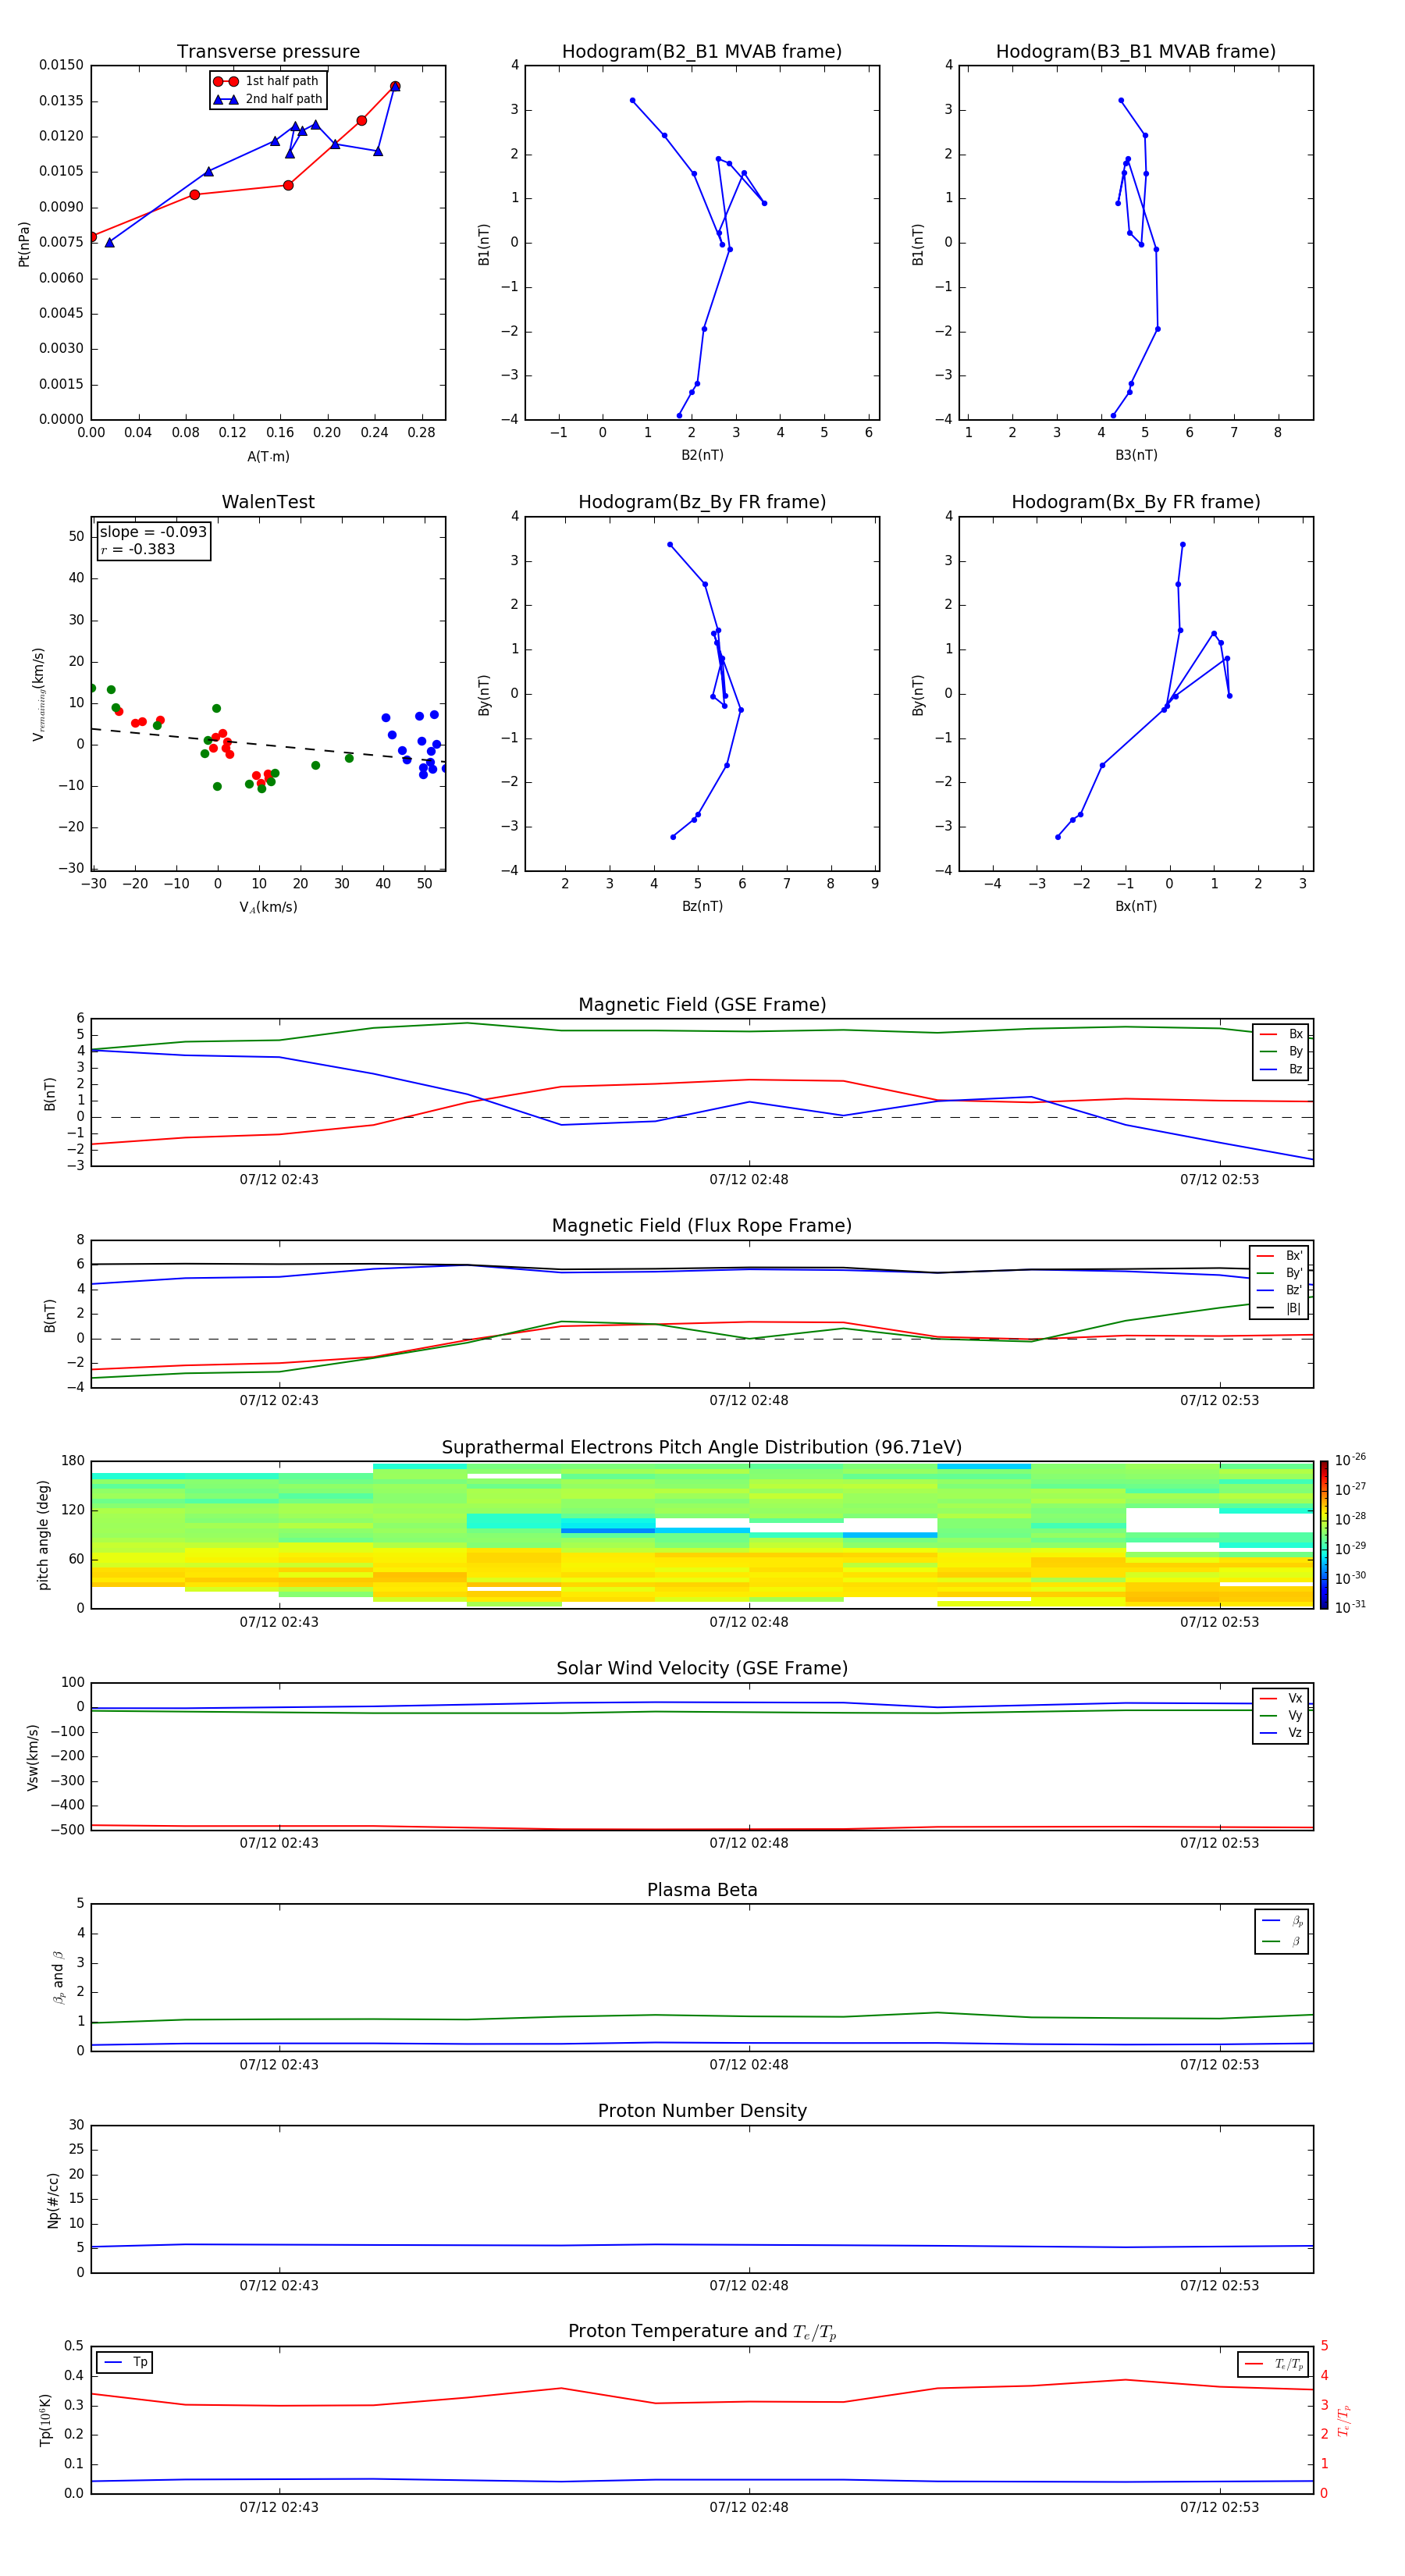The width and height of the screenshot is (1405, 2576).
Task: Click the Vx legend entry
Action: tap(1281, 1698)
